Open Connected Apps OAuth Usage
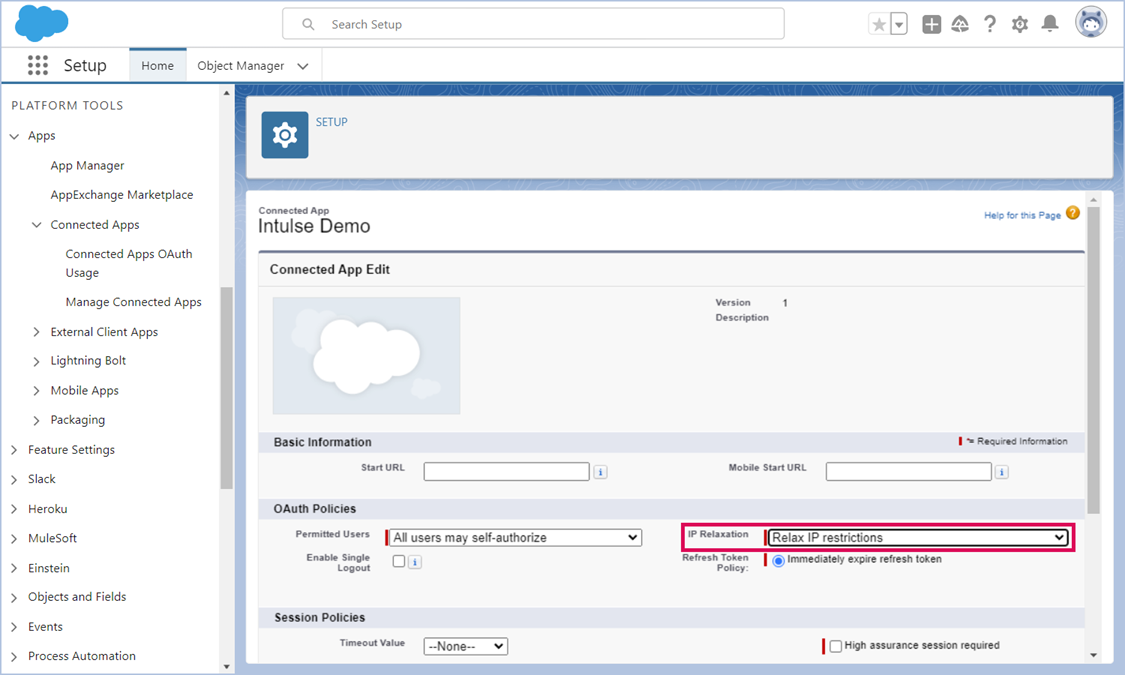 [x=129, y=263]
